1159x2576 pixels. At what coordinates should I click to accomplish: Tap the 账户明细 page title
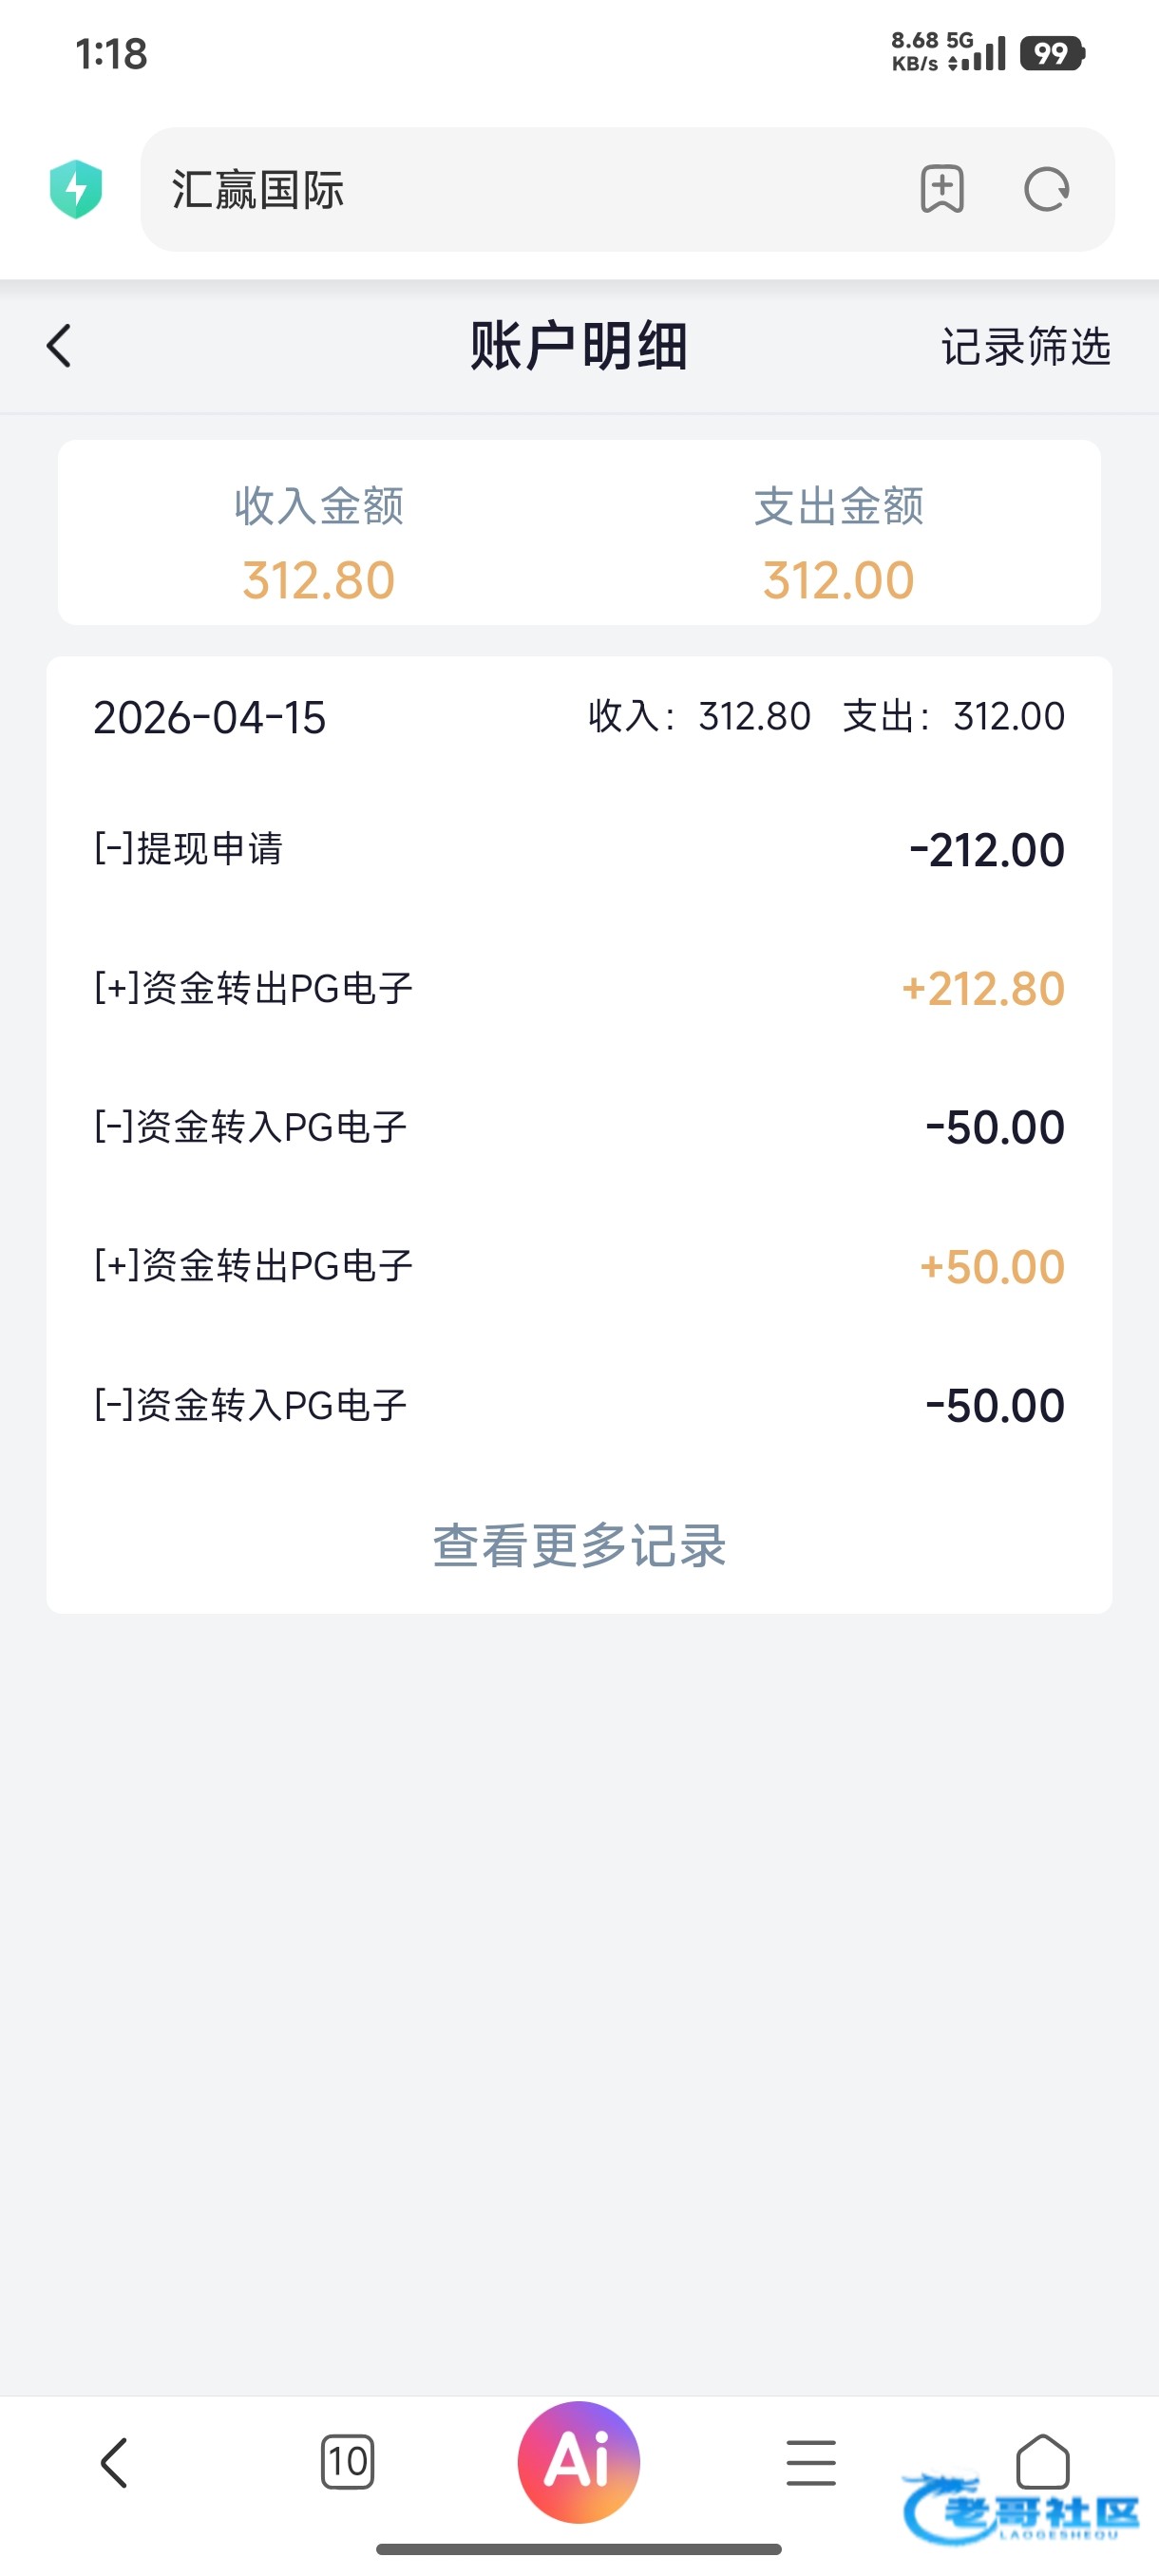pos(579,347)
